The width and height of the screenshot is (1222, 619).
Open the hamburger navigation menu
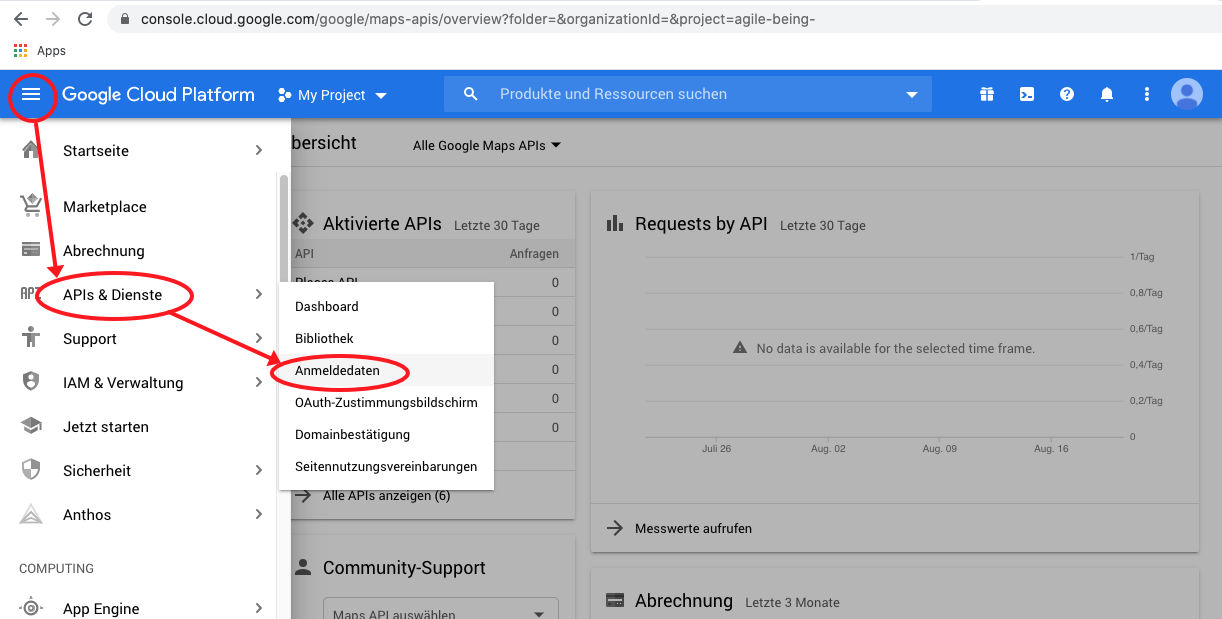tap(31, 94)
